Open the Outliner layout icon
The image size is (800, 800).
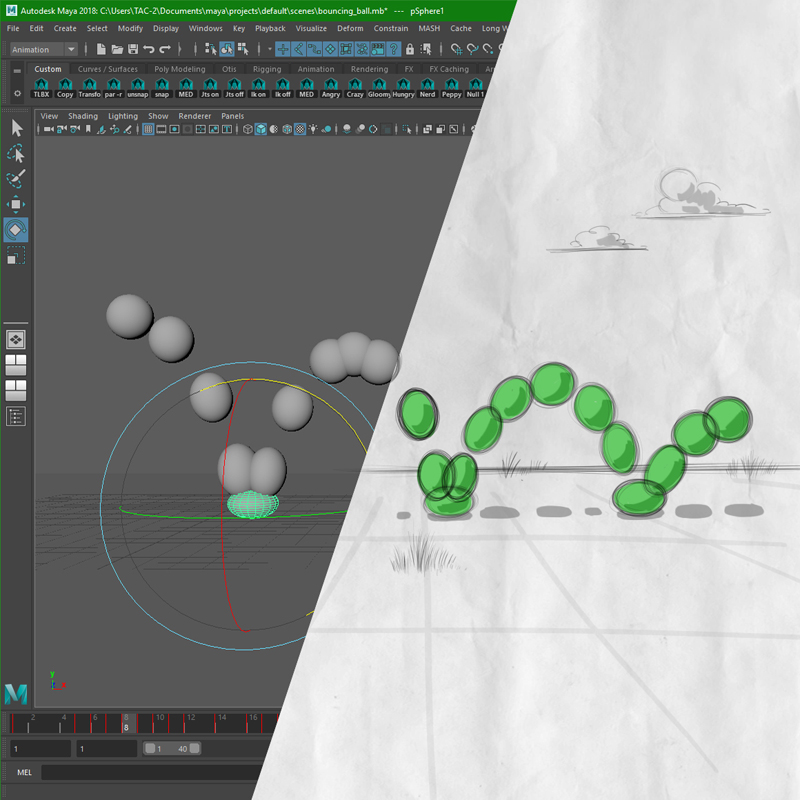pyautogui.click(x=16, y=416)
